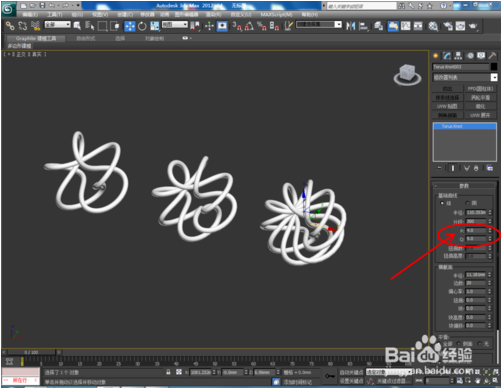Click the Unlink Selection tool
This screenshot has height=389, width=503.
click(23, 26)
